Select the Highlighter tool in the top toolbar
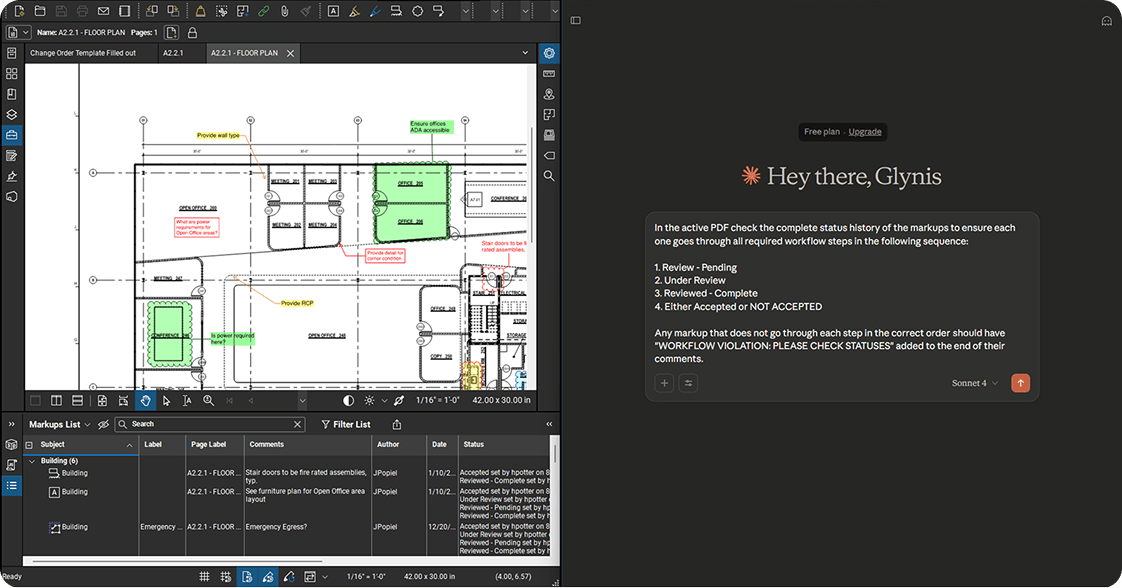Viewport: 1122px width, 588px height. coord(354,11)
